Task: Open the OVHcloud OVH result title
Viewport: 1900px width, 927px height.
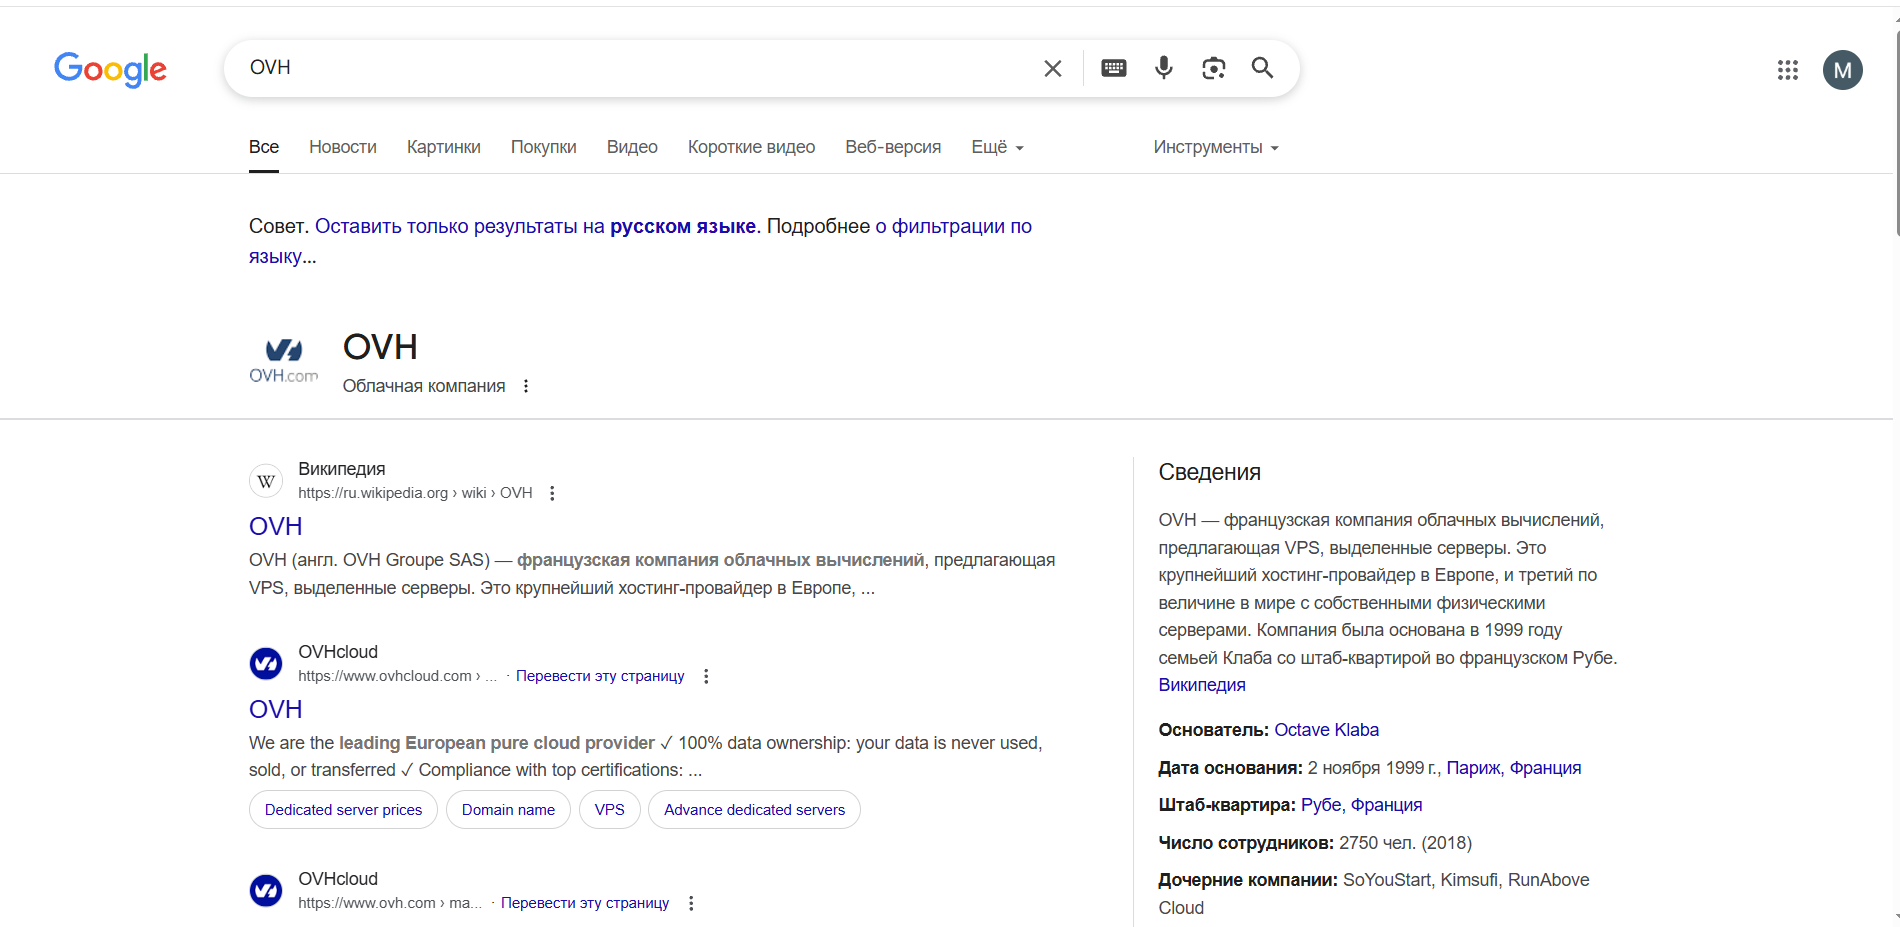Action: [x=275, y=709]
